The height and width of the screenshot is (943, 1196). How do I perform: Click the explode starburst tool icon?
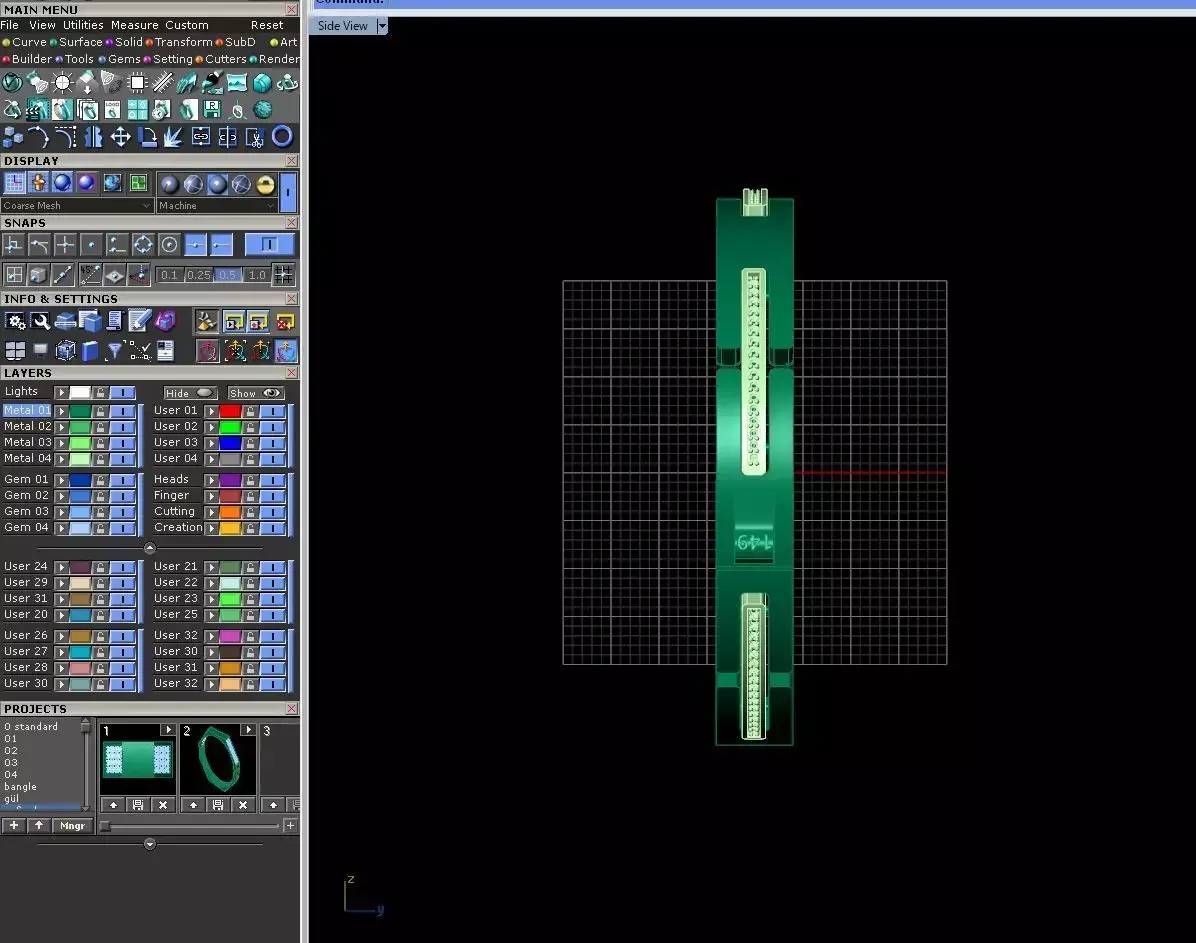click(173, 137)
